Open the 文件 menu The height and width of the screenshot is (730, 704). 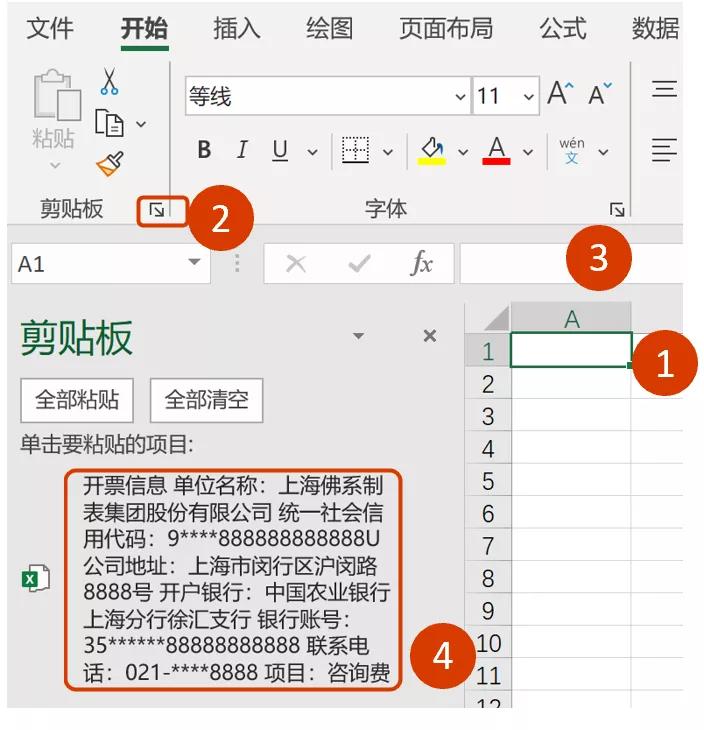[50, 28]
